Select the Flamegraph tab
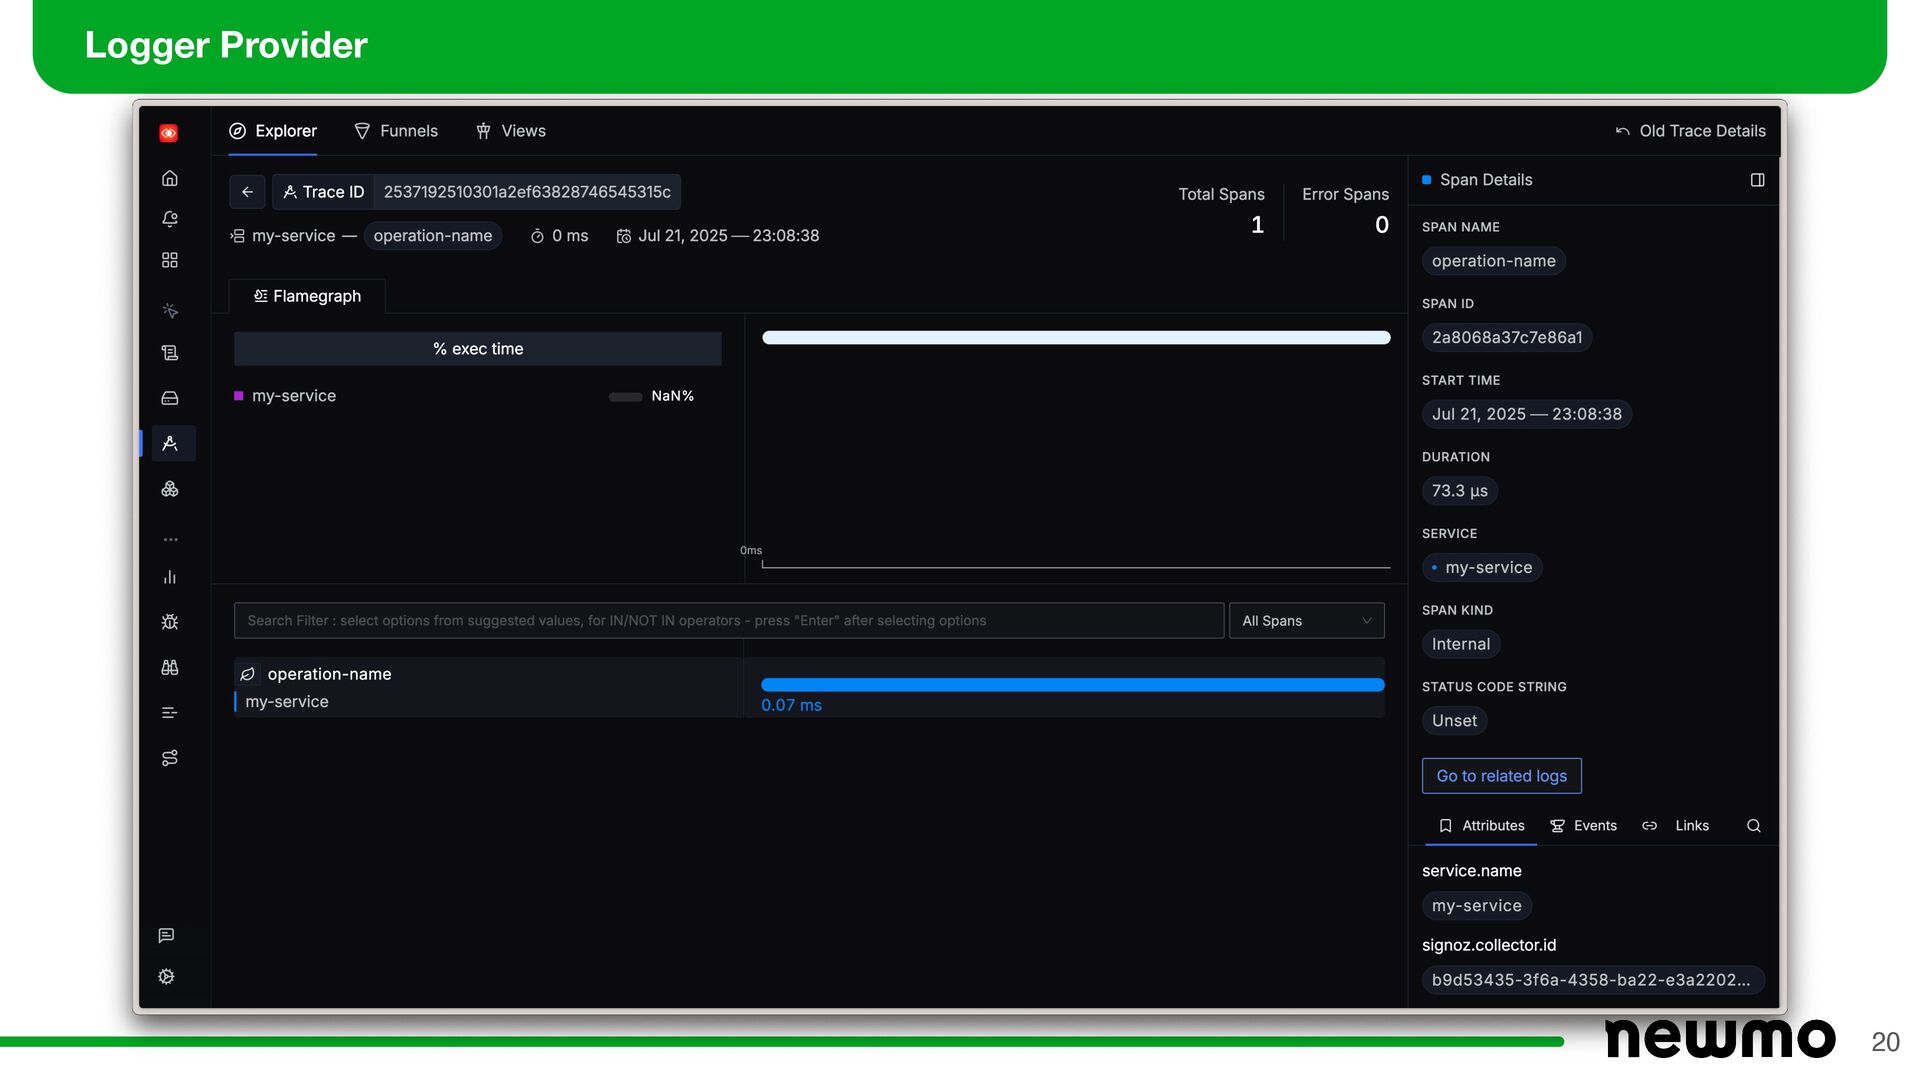Screen dimensions: 1920x1080 [x=307, y=296]
